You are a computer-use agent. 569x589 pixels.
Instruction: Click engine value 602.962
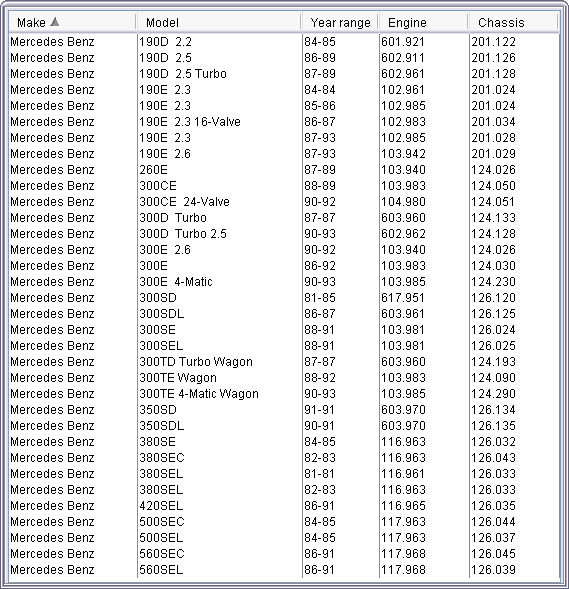[403, 234]
